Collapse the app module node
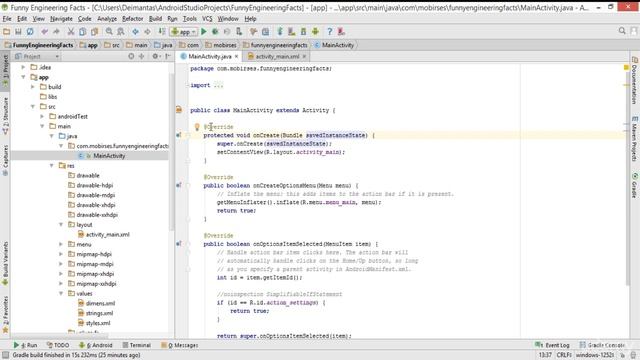The width and height of the screenshot is (640, 360). pos(23,77)
